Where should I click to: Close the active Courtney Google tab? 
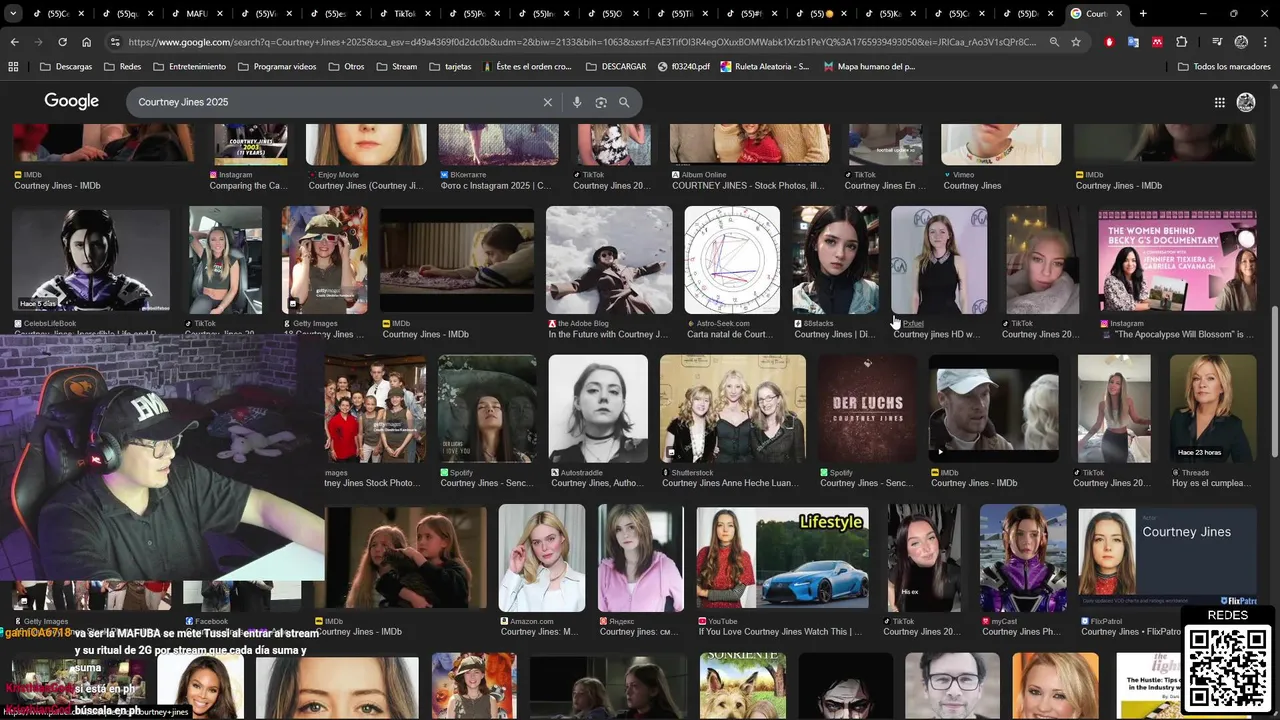click(1119, 14)
